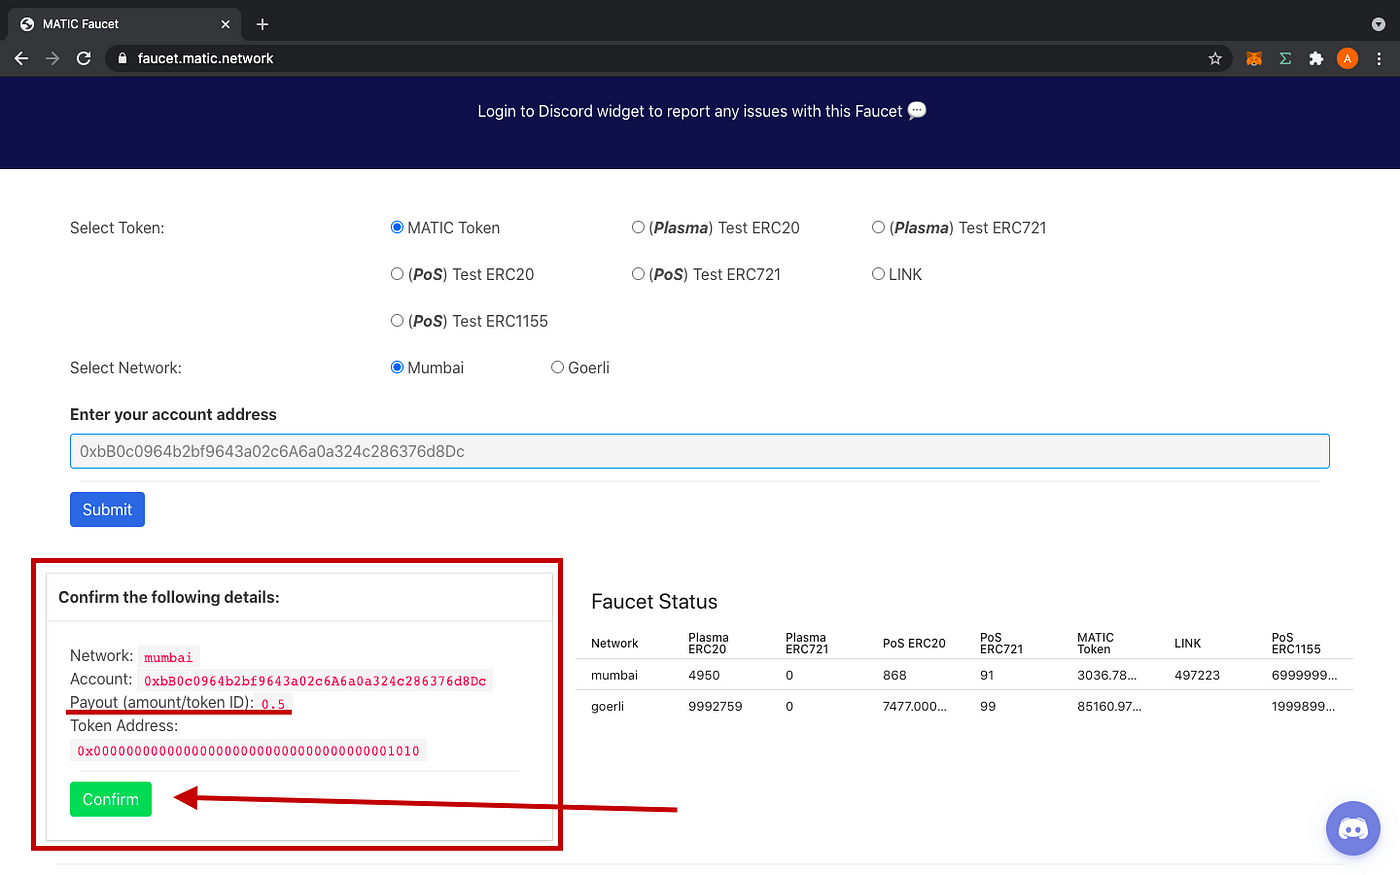The image size is (1400, 875).
Task: Open the orange profile avatar
Action: click(x=1347, y=58)
